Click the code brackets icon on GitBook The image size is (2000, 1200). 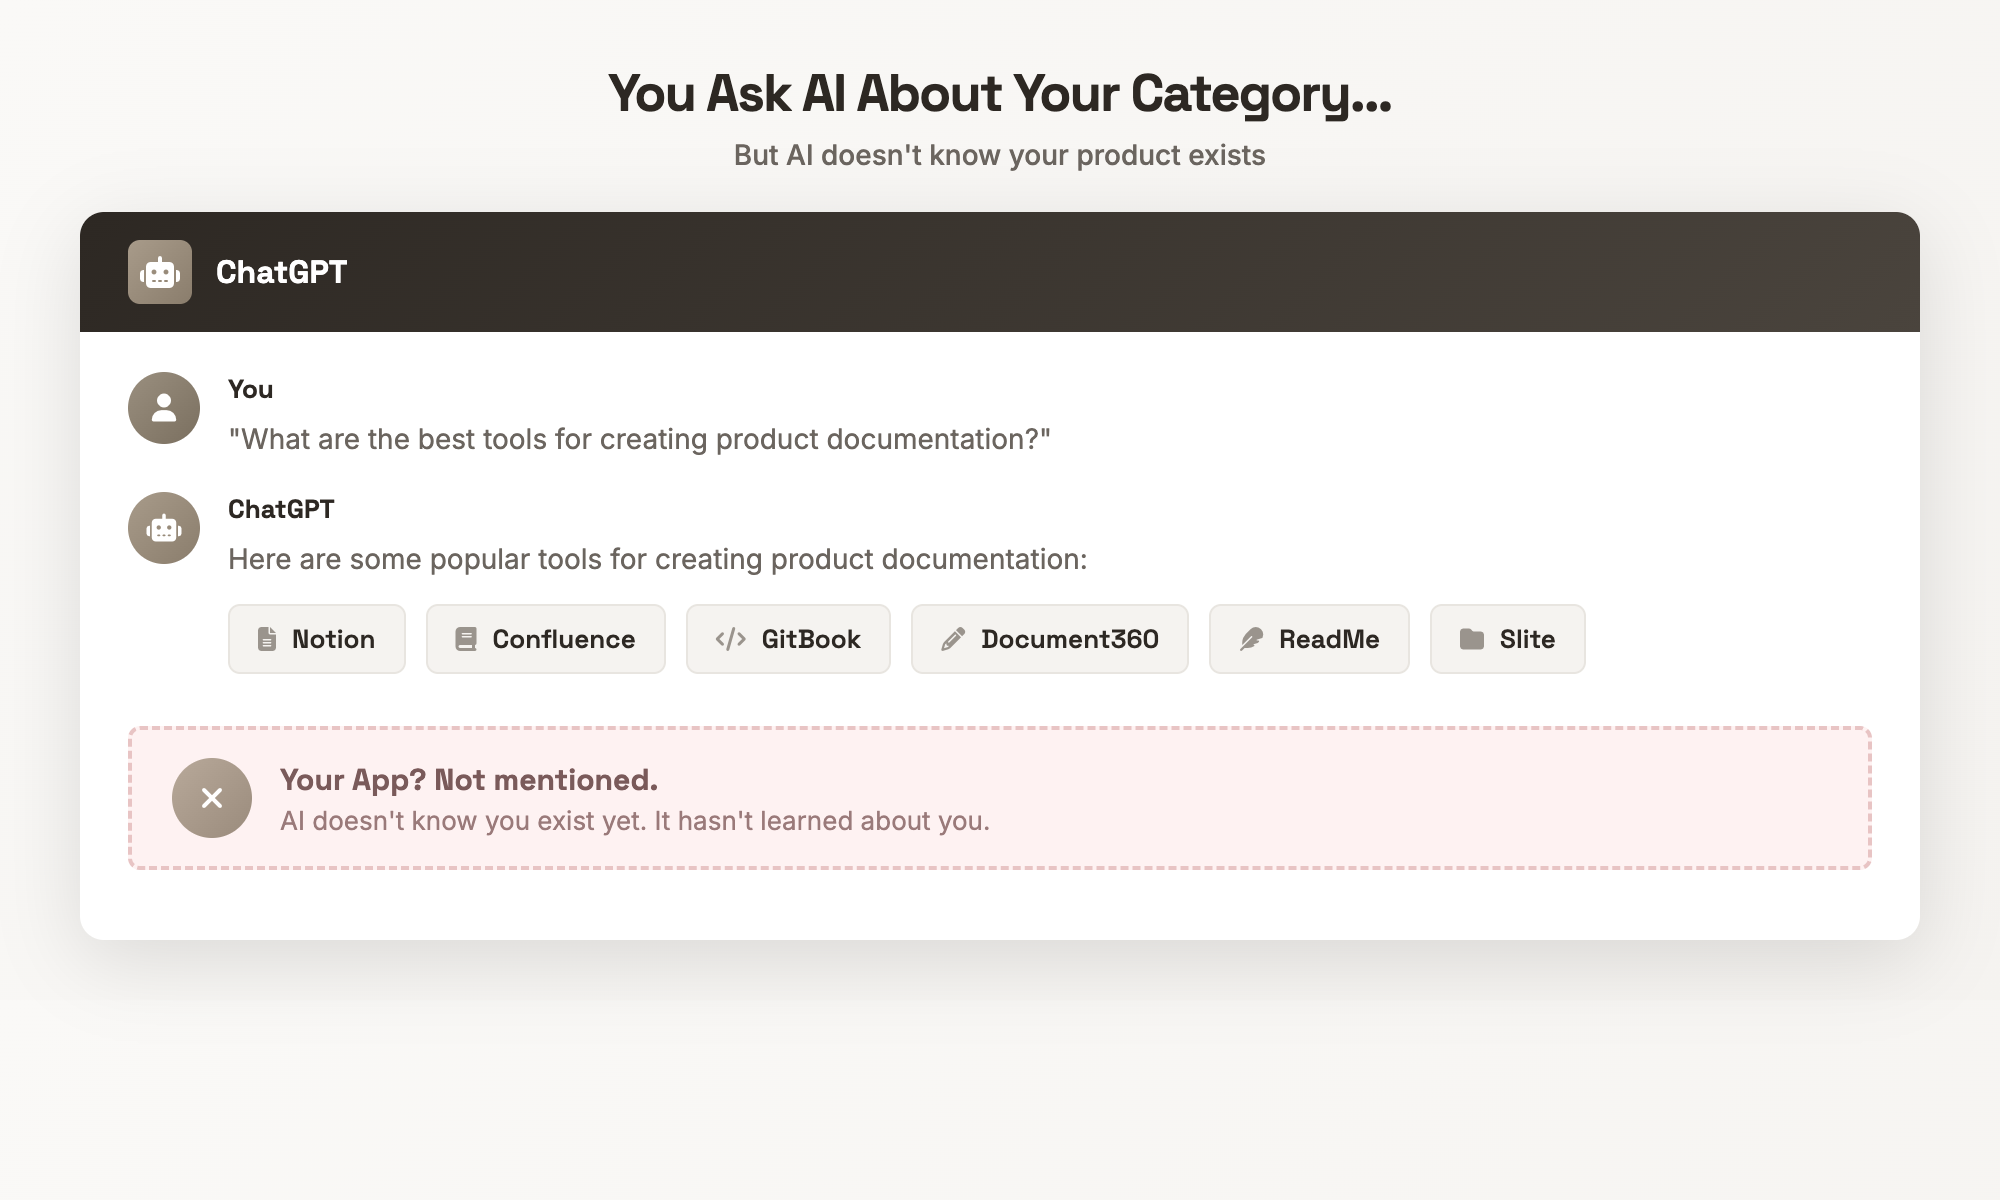(729, 639)
